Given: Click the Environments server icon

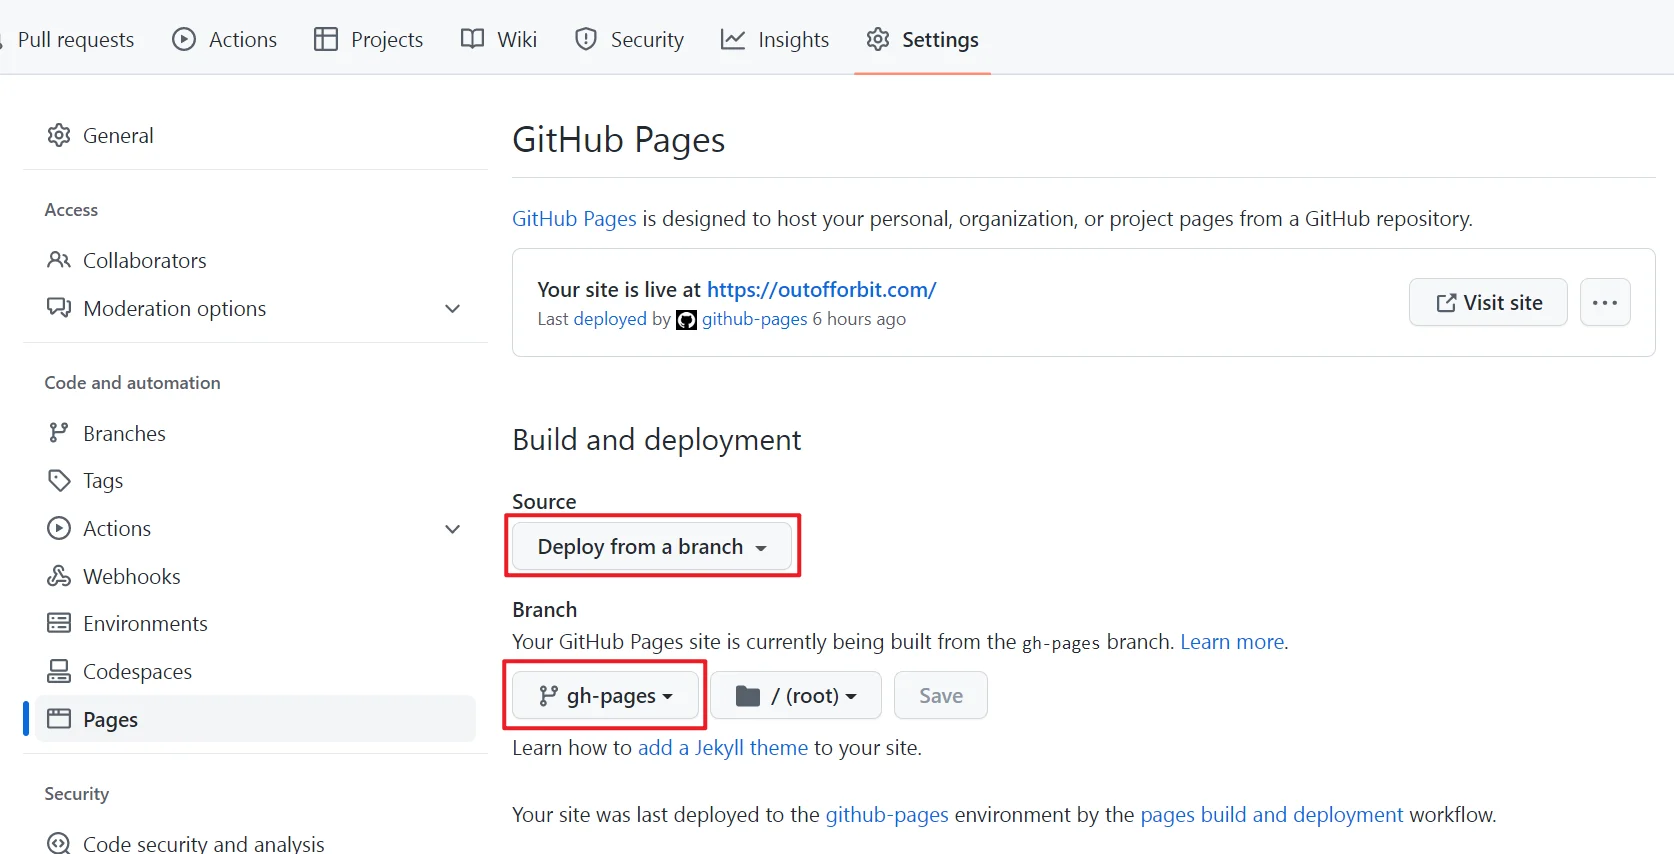Looking at the screenshot, I should click(x=59, y=623).
